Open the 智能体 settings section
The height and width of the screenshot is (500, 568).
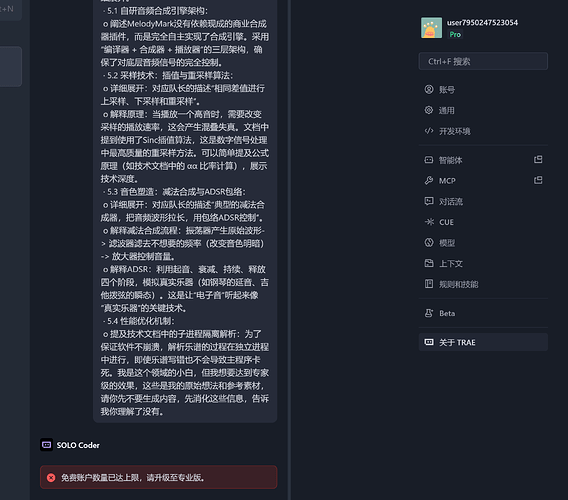pos(483,160)
